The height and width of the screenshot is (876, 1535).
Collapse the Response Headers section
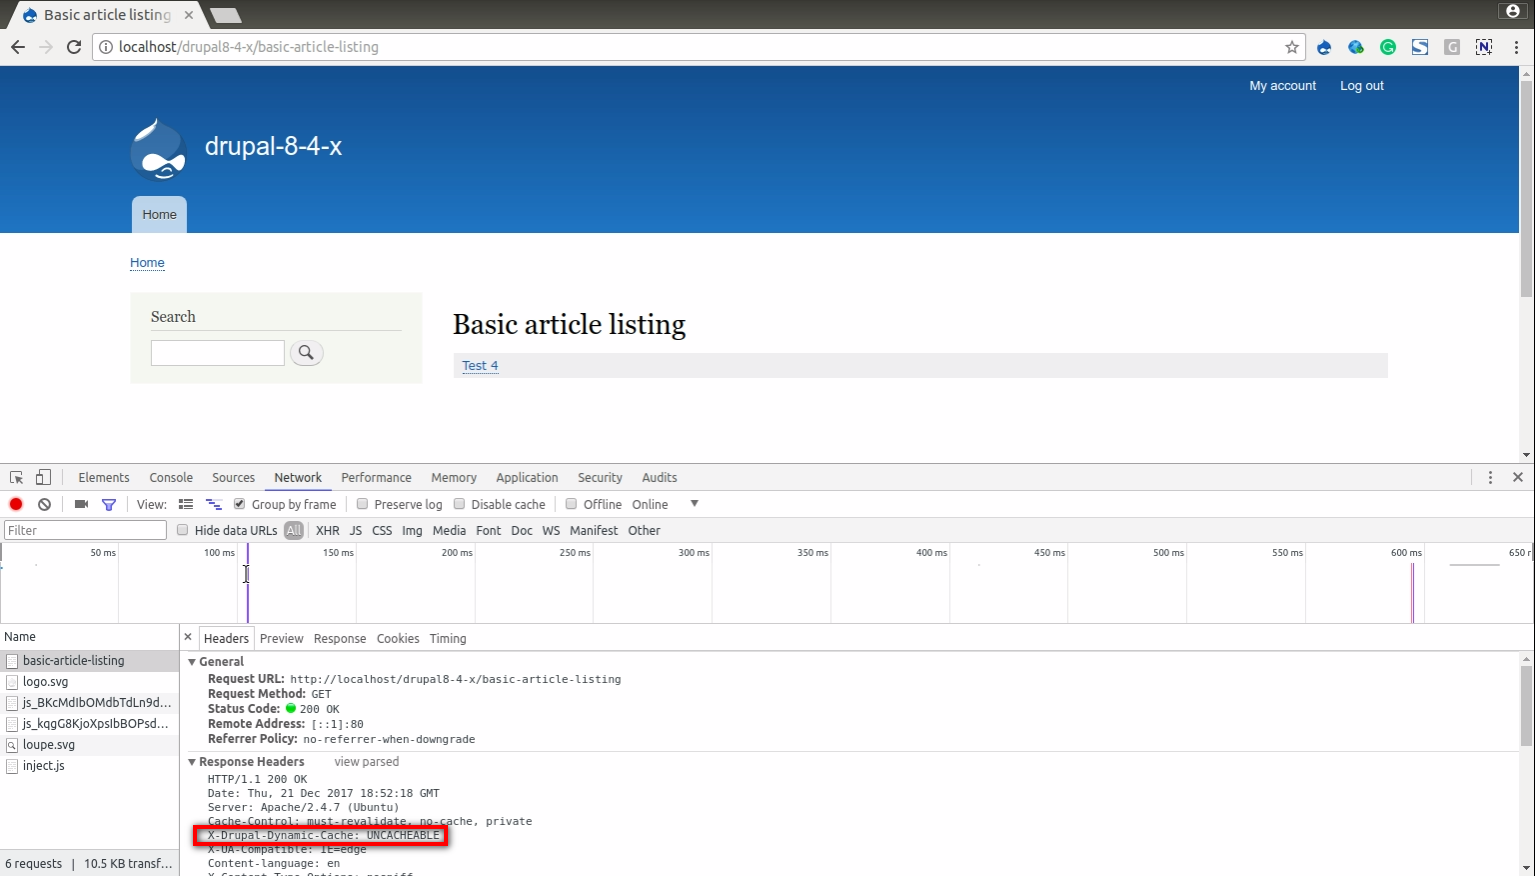[x=192, y=761]
